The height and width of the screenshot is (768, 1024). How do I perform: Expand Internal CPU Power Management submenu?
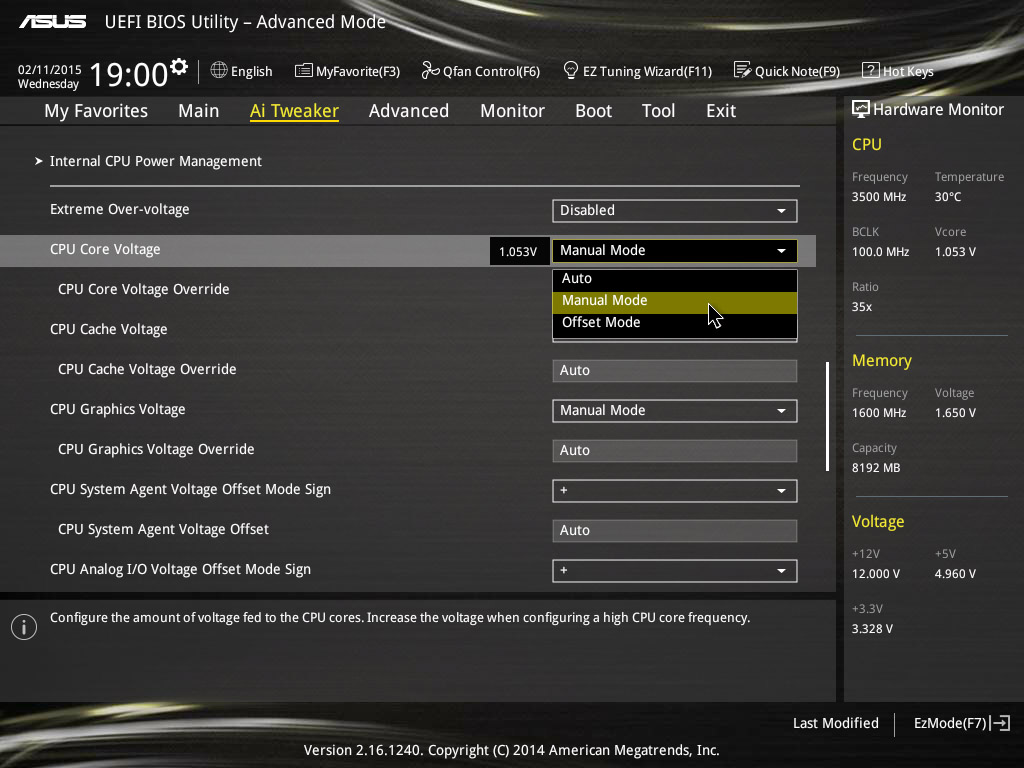coord(155,161)
